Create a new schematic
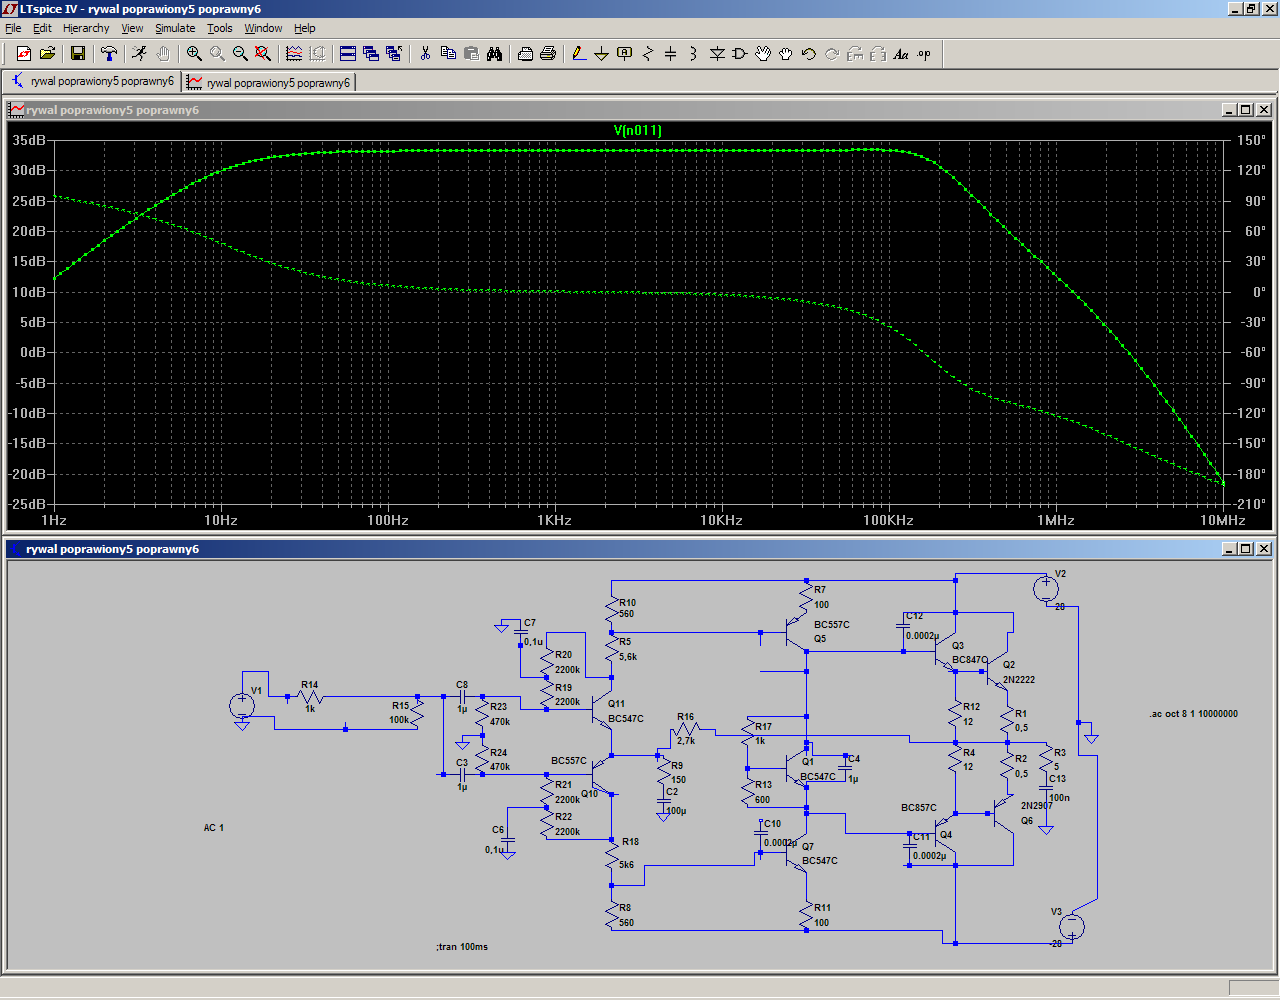This screenshot has height=1000, width=1280. click(24, 54)
